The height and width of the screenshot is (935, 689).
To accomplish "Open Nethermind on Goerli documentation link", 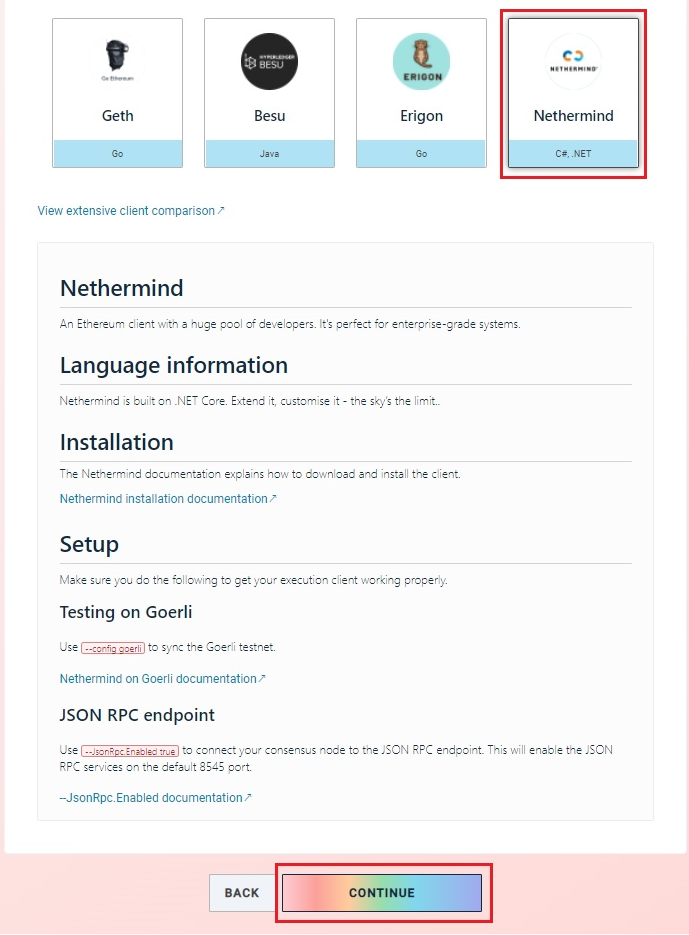I will 162,679.
